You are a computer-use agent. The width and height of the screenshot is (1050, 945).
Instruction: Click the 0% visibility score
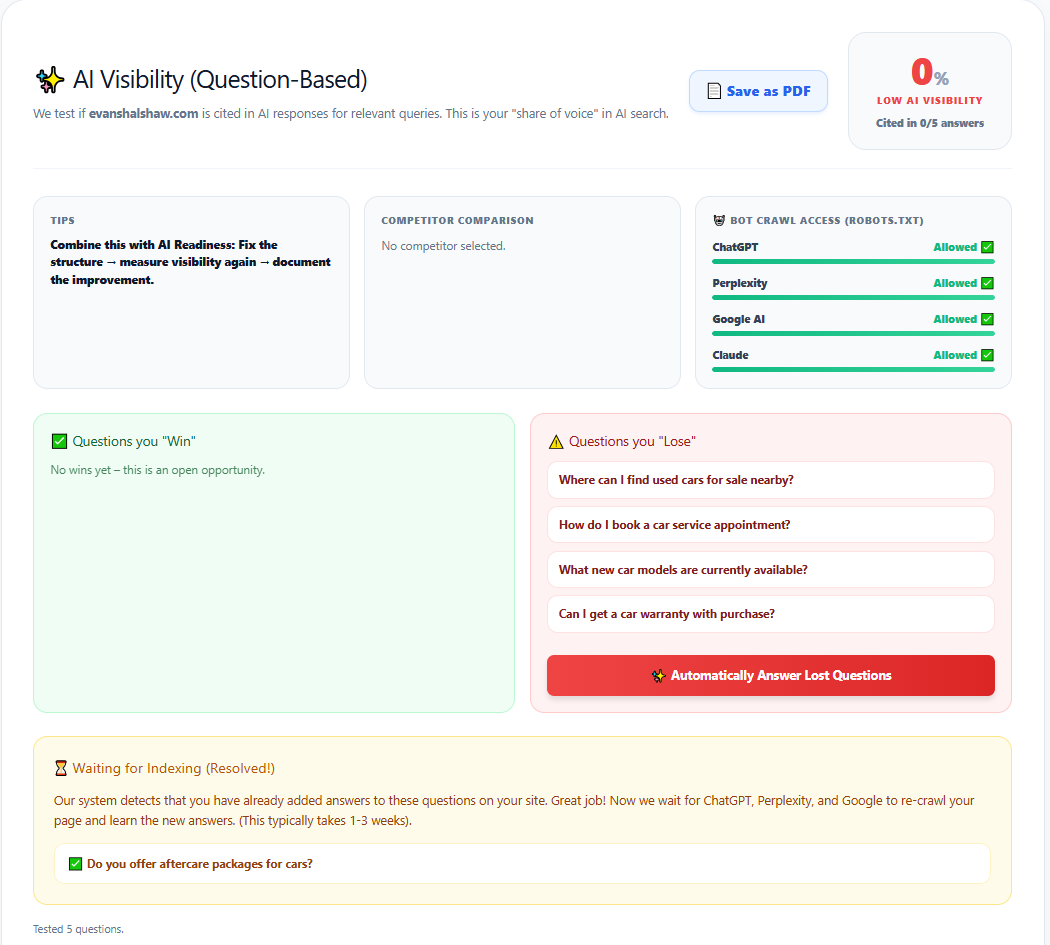coord(929,72)
